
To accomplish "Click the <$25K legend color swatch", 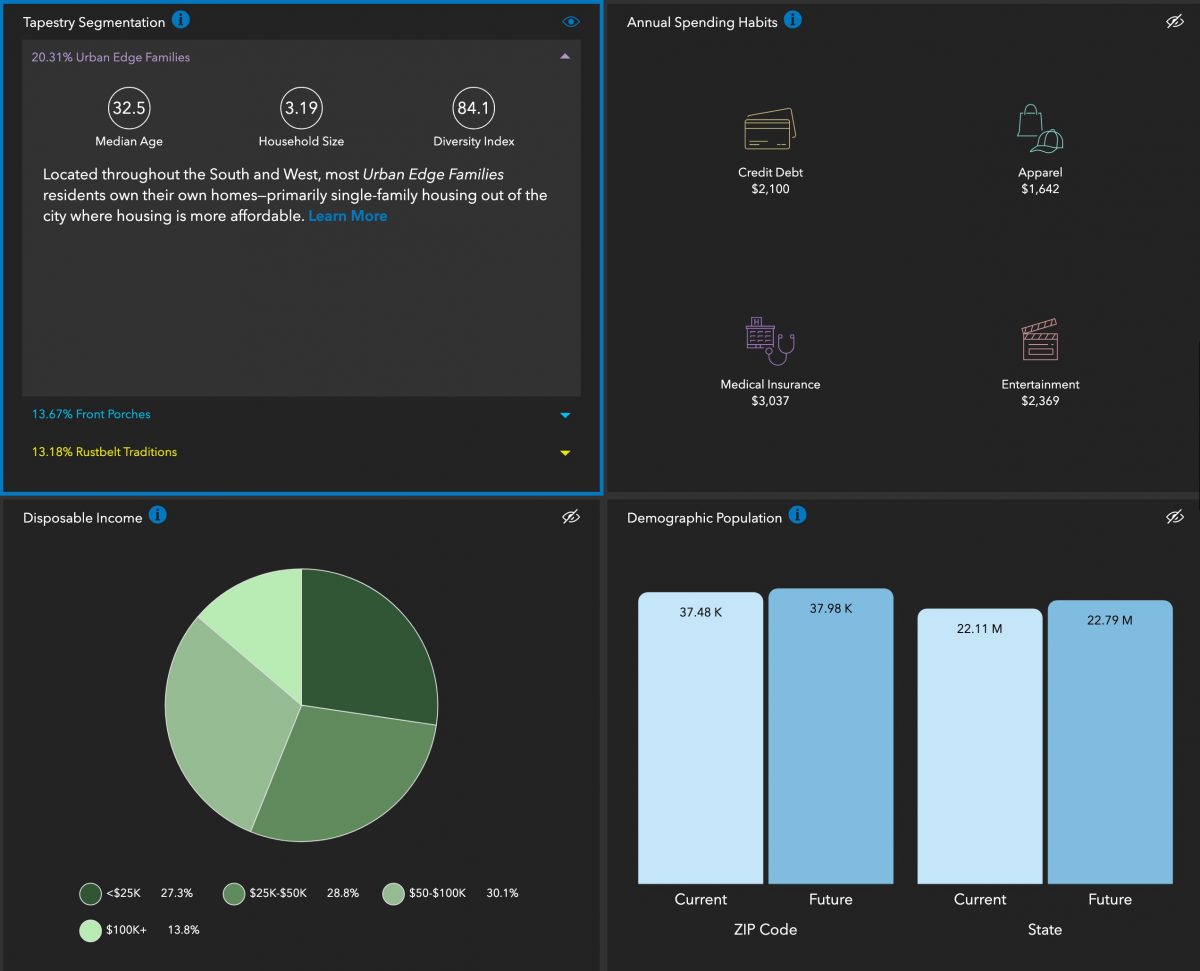I will coord(91,893).
